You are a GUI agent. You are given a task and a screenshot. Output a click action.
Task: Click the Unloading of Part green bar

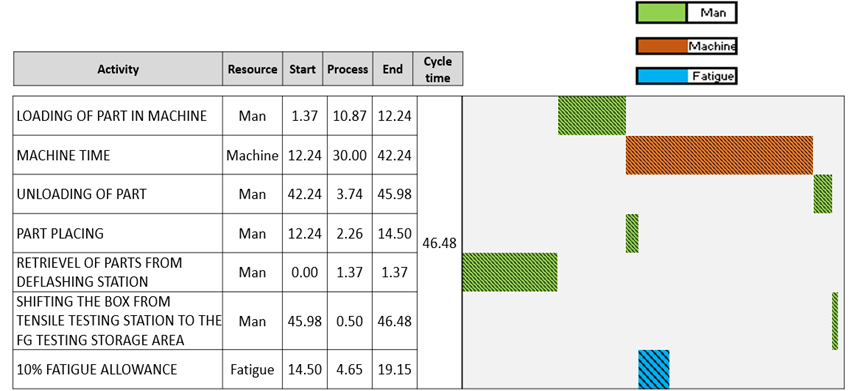[823, 194]
